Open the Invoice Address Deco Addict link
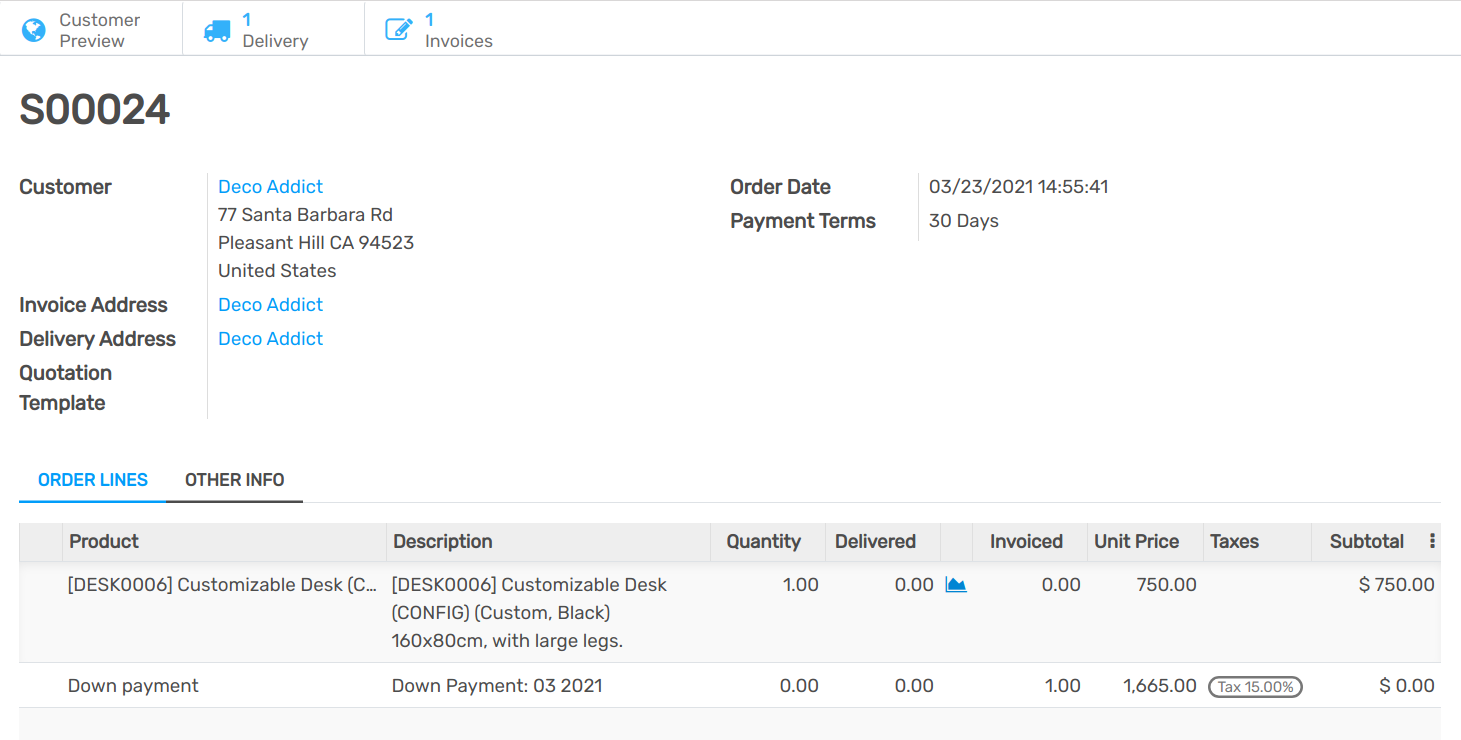The height and width of the screenshot is (740, 1461). tap(270, 304)
